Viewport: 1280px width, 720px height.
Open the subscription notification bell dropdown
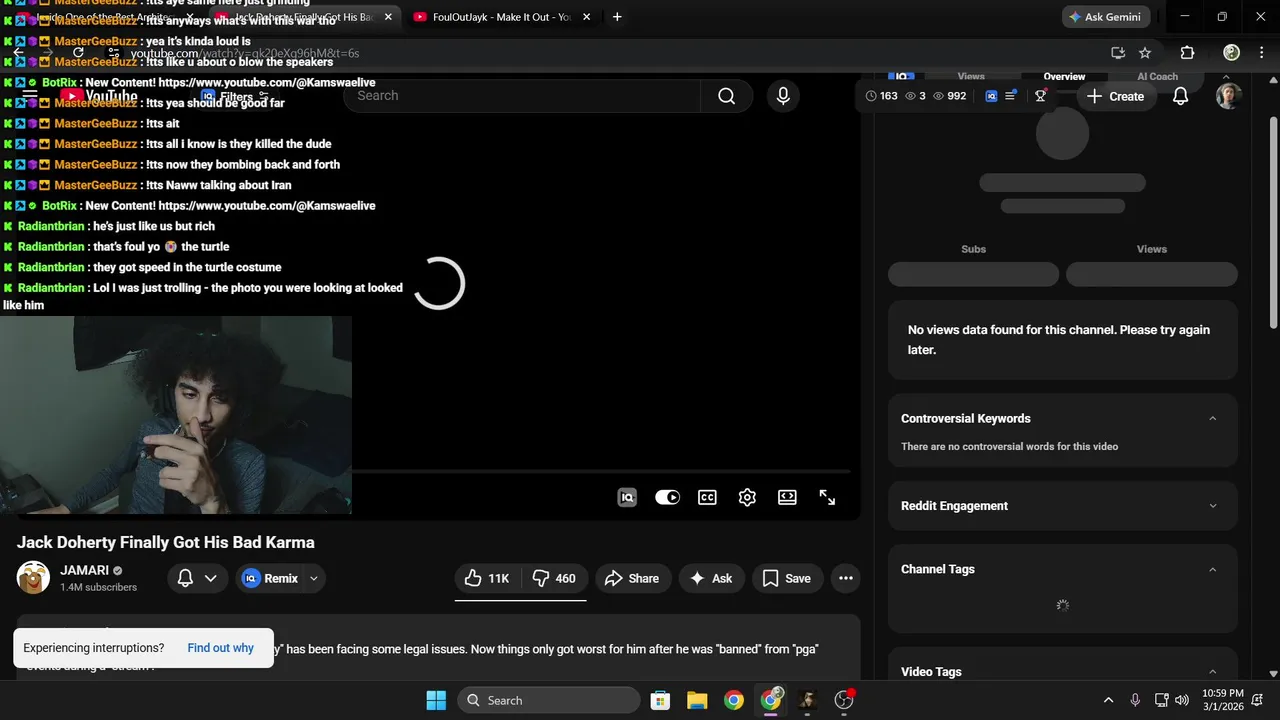coord(197,578)
